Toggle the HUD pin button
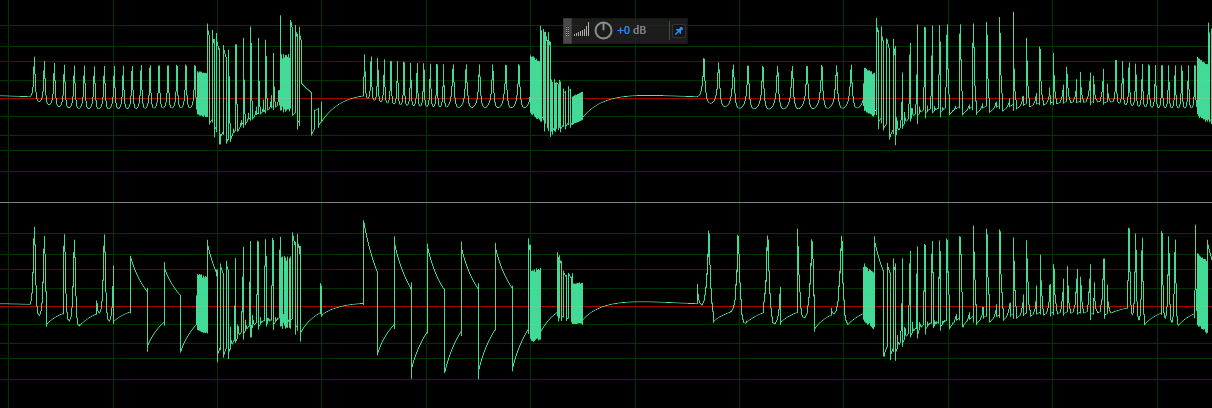 [678, 31]
